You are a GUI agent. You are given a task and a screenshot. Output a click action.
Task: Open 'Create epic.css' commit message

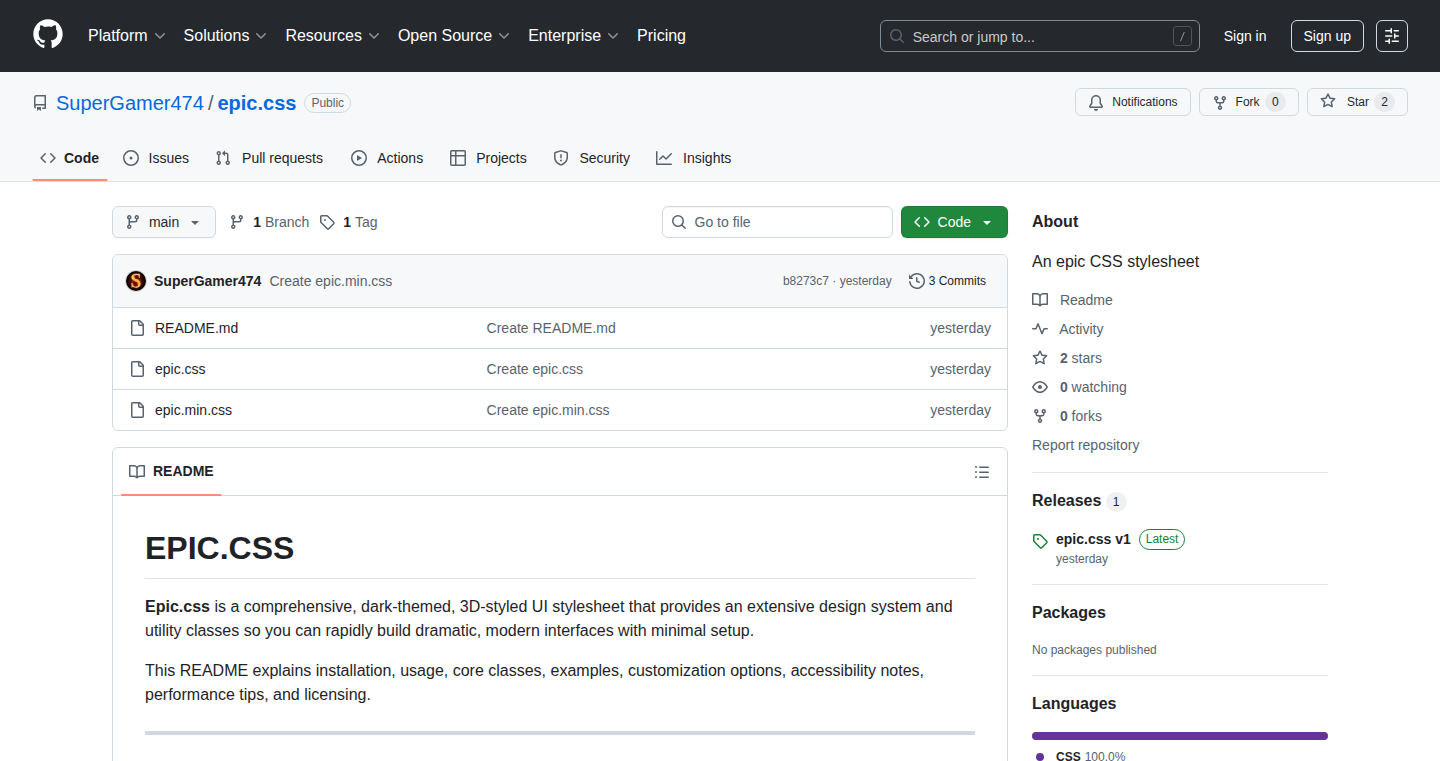535,369
